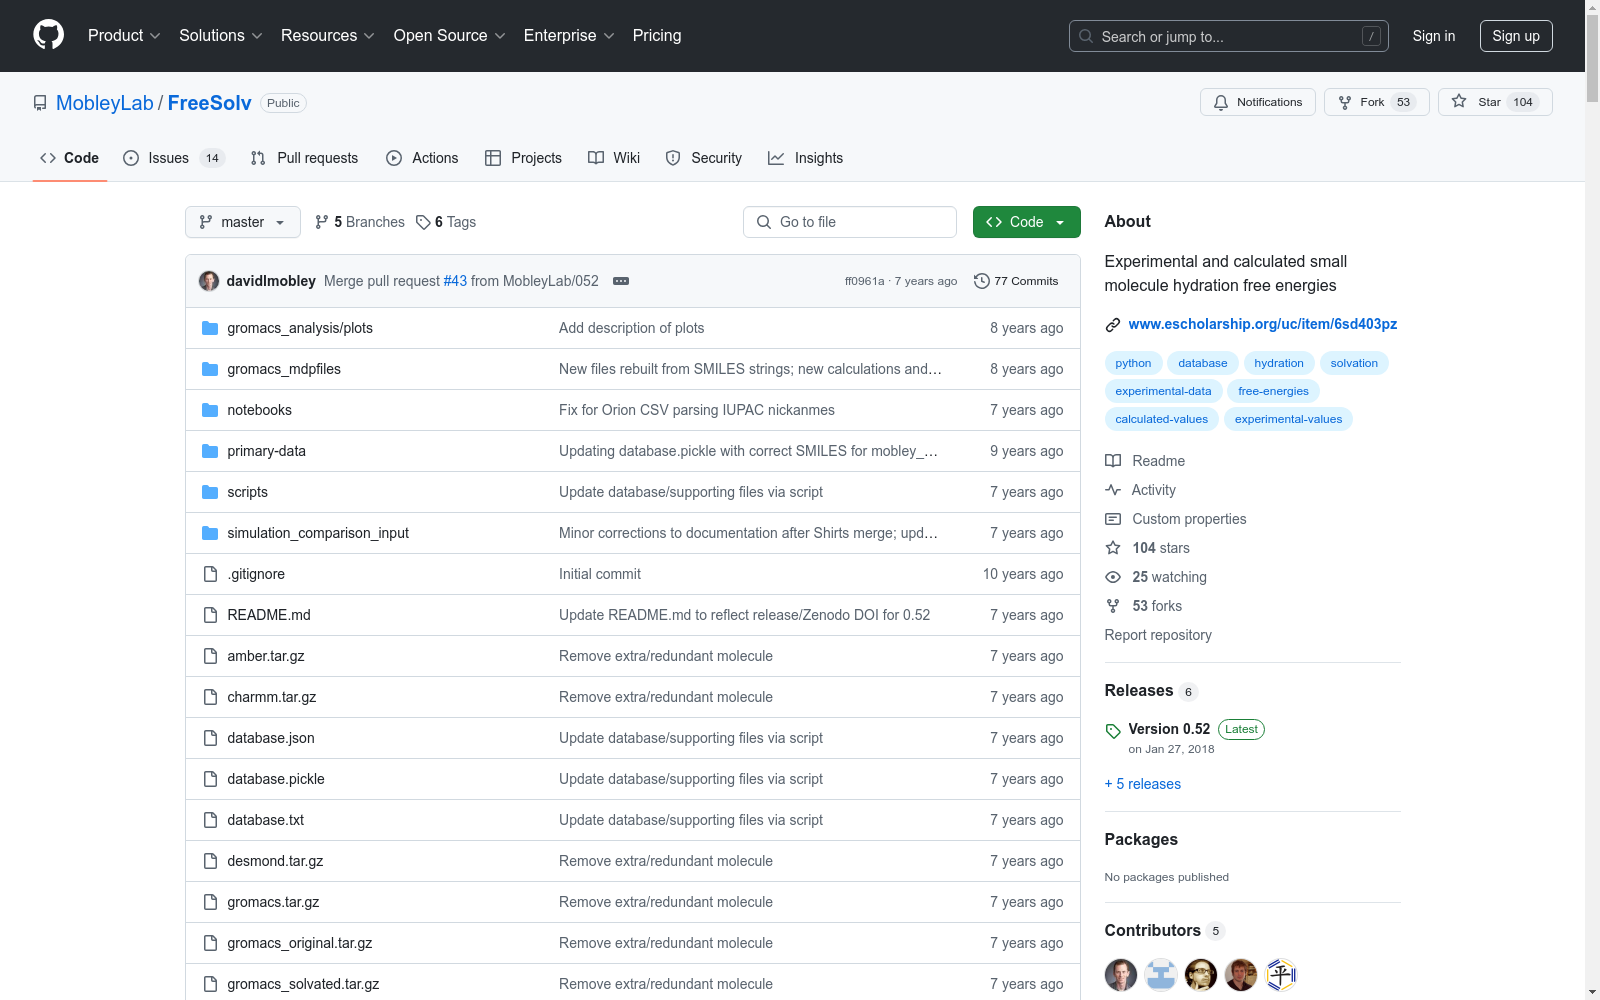Expand the Product menu
This screenshot has width=1600, height=1000.
click(124, 35)
